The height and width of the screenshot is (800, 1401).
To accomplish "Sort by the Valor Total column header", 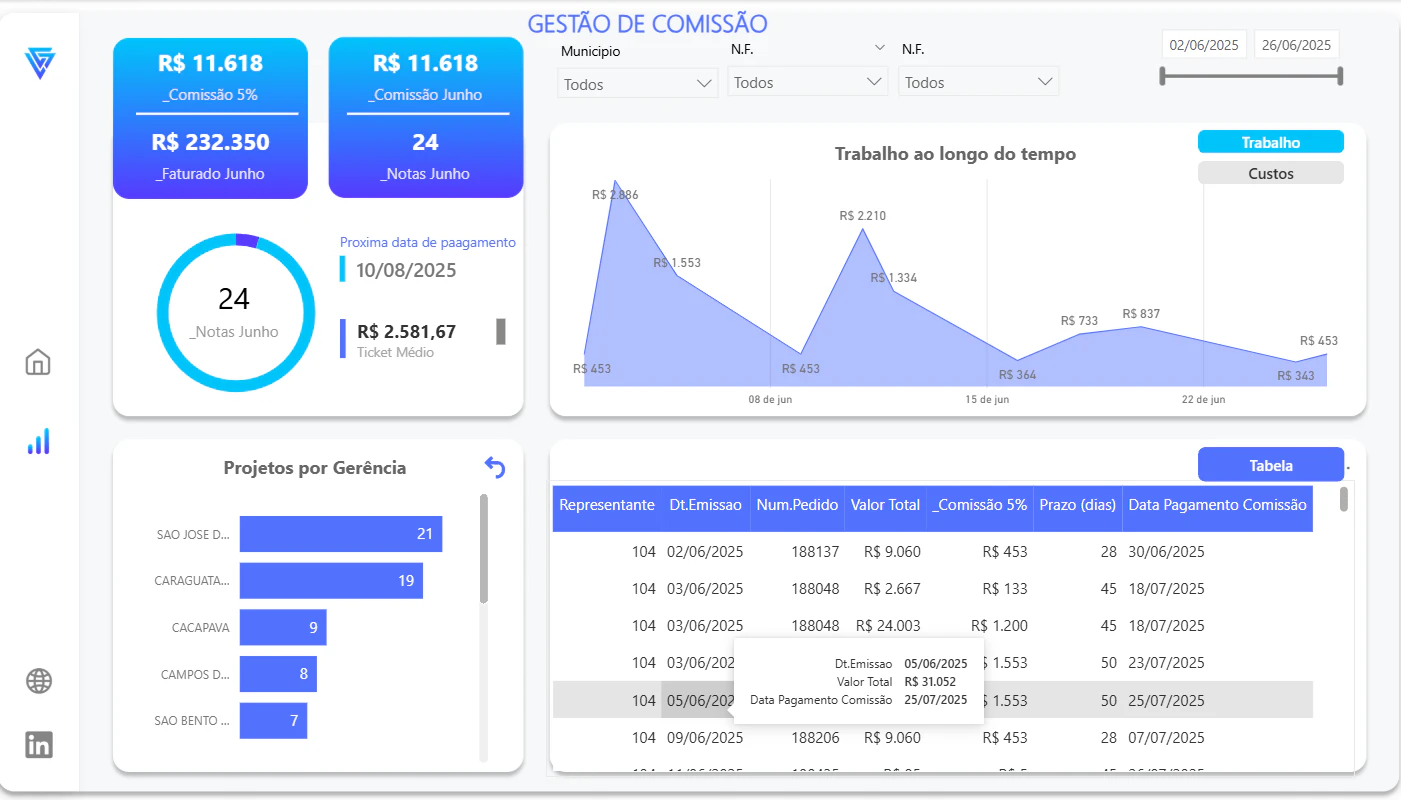I will (x=886, y=505).
